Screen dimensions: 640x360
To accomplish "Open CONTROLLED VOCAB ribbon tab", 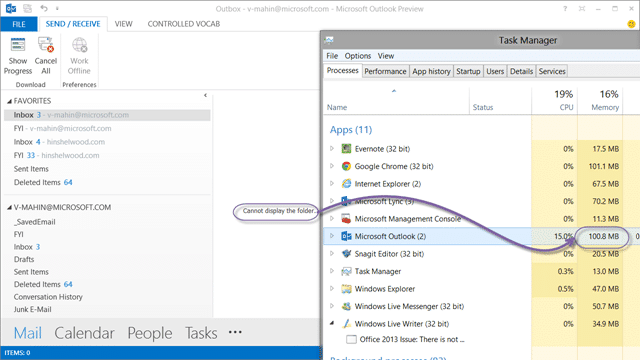I will (184, 24).
